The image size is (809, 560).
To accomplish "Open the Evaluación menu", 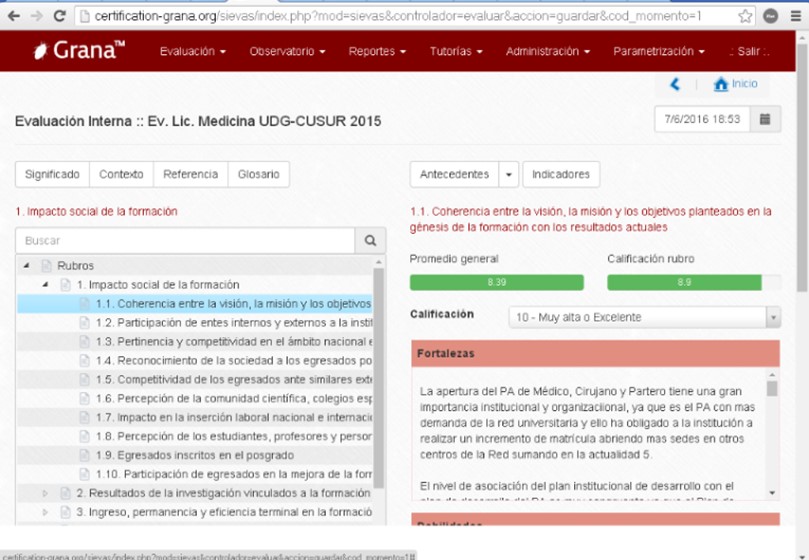I will click(x=192, y=51).
